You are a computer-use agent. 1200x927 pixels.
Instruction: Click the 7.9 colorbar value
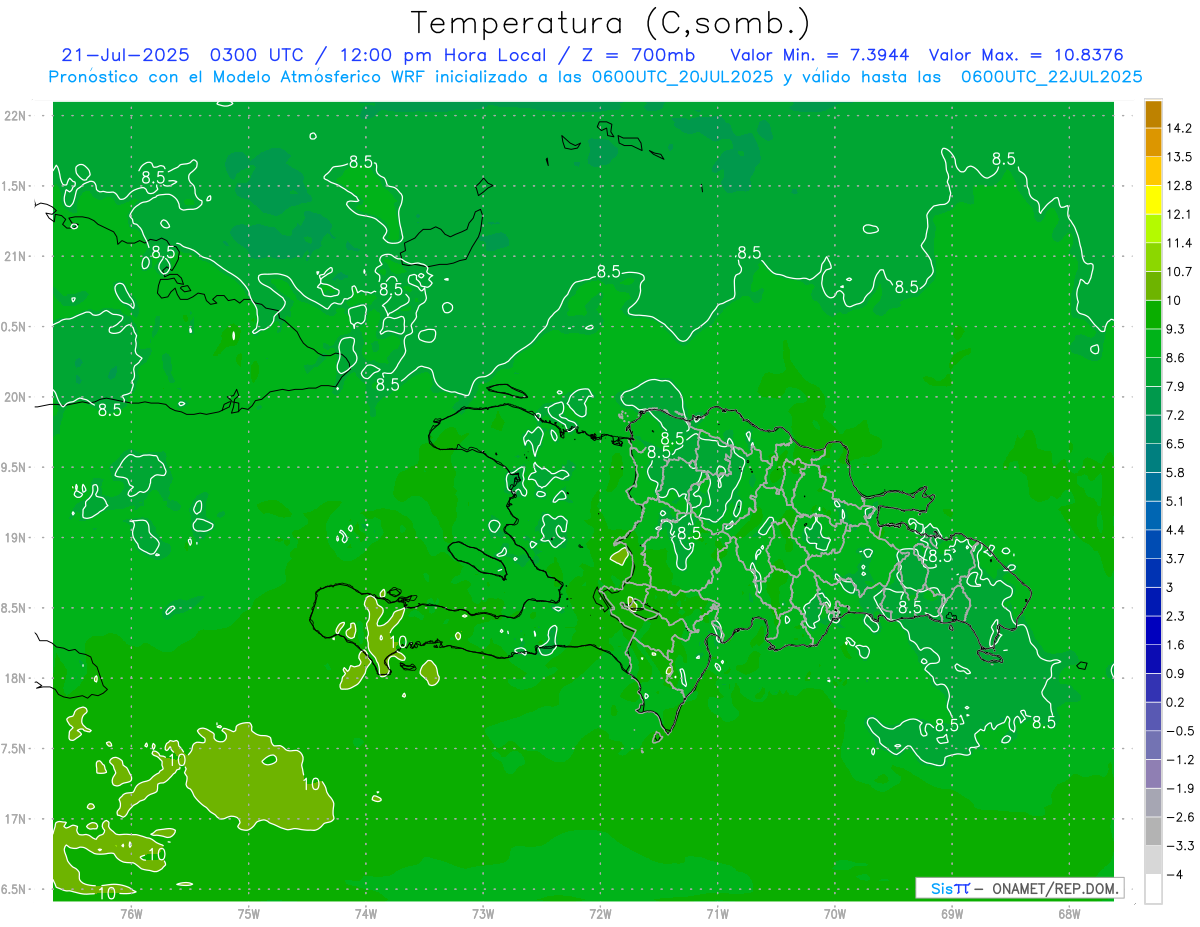click(x=1175, y=387)
